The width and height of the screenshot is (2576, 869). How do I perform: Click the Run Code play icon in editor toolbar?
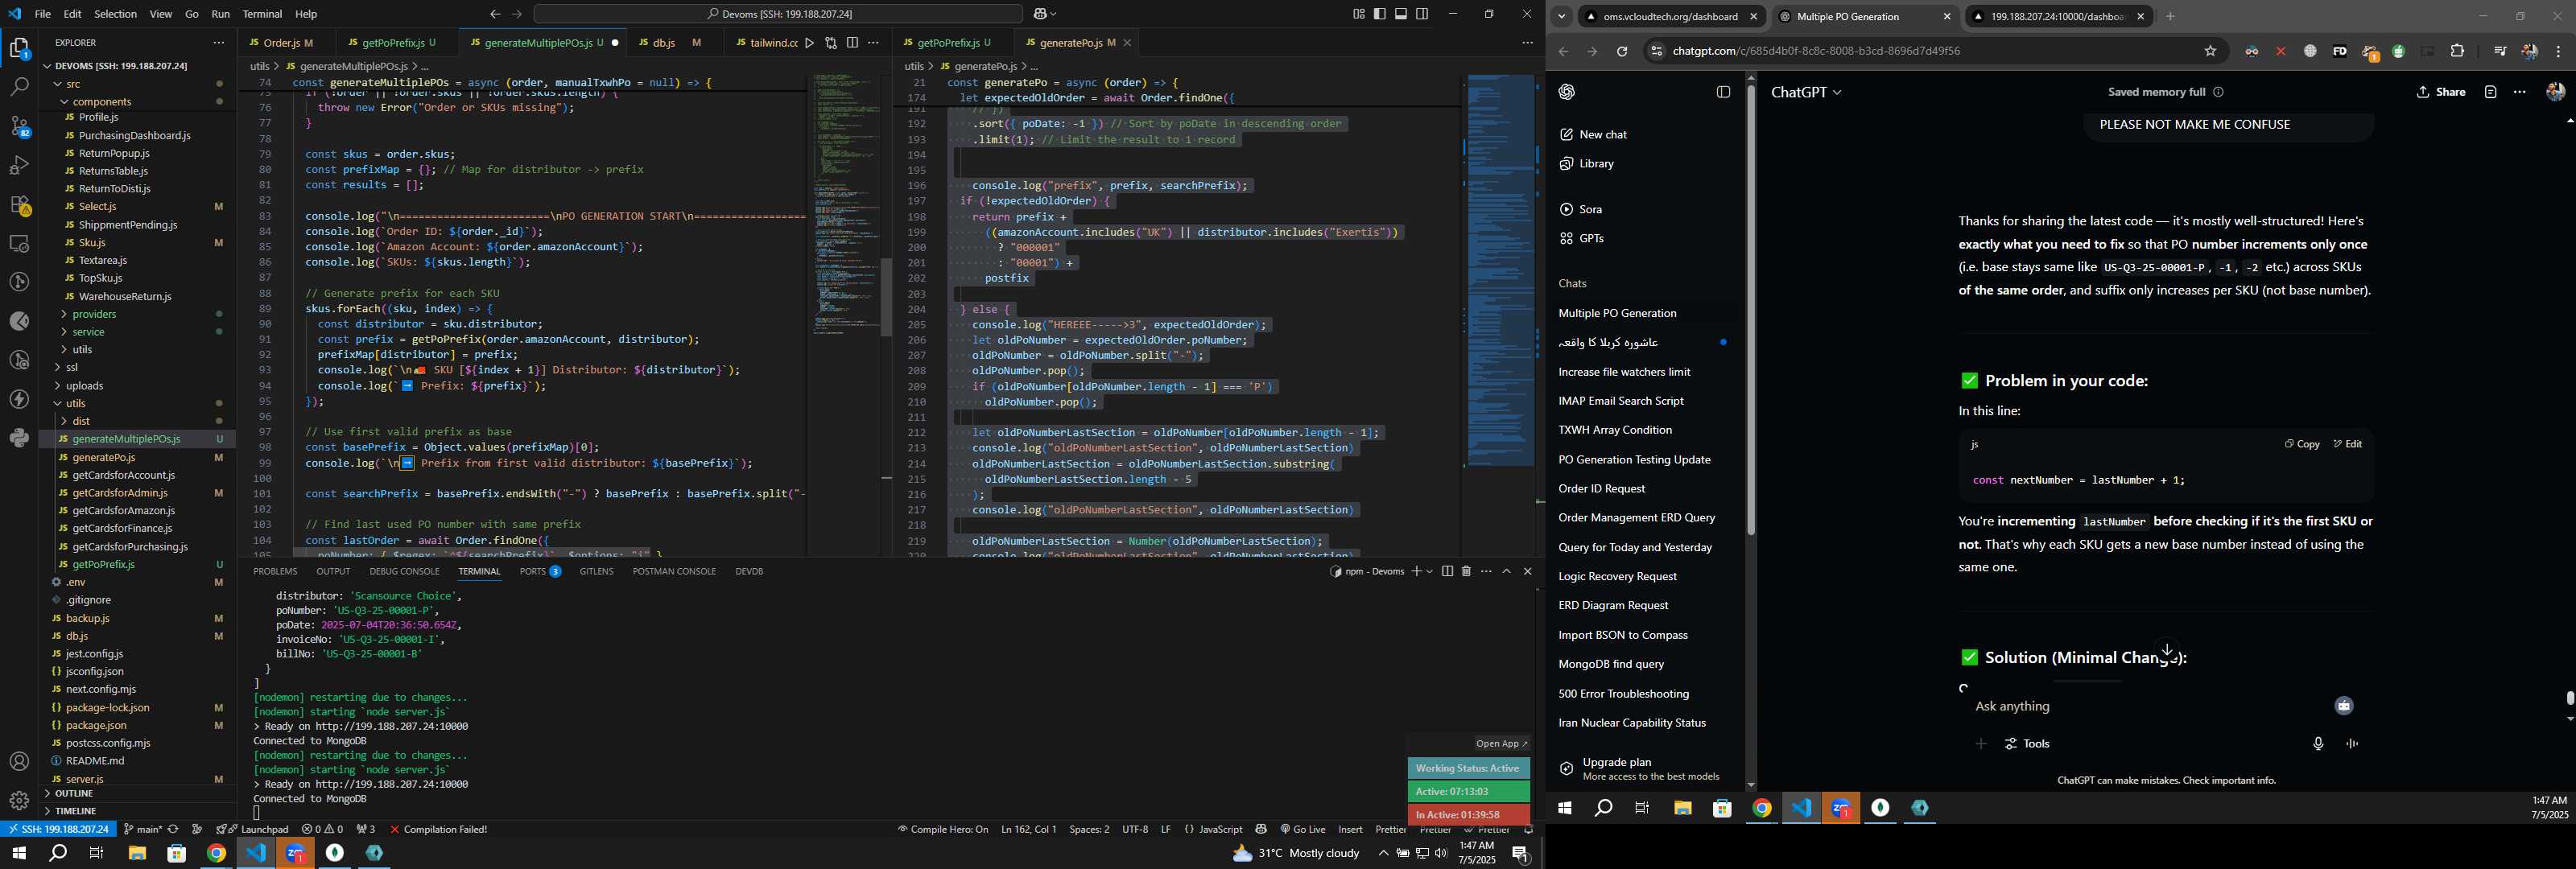810,43
